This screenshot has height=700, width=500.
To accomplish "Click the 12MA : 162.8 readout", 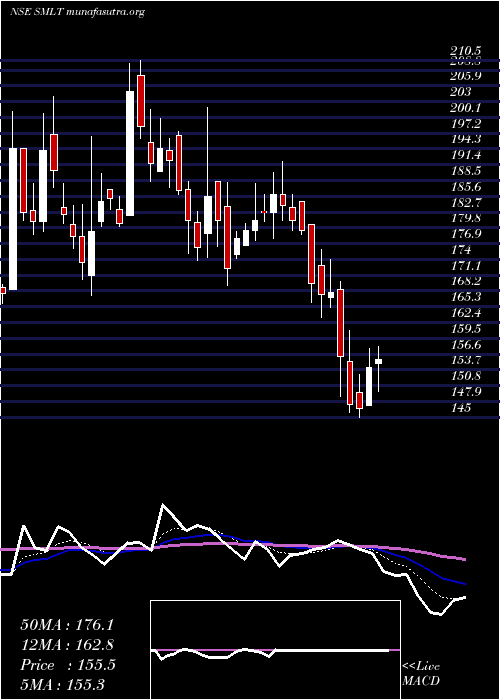I will point(67,645).
